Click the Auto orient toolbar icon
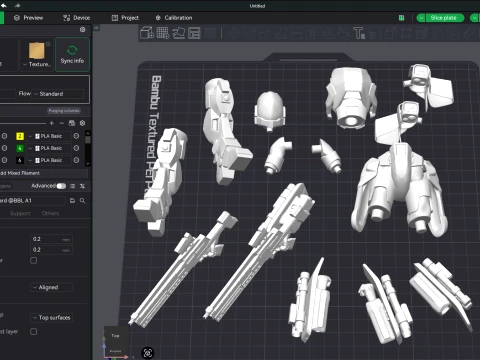Viewport: 480px width, 360px height. point(178,33)
